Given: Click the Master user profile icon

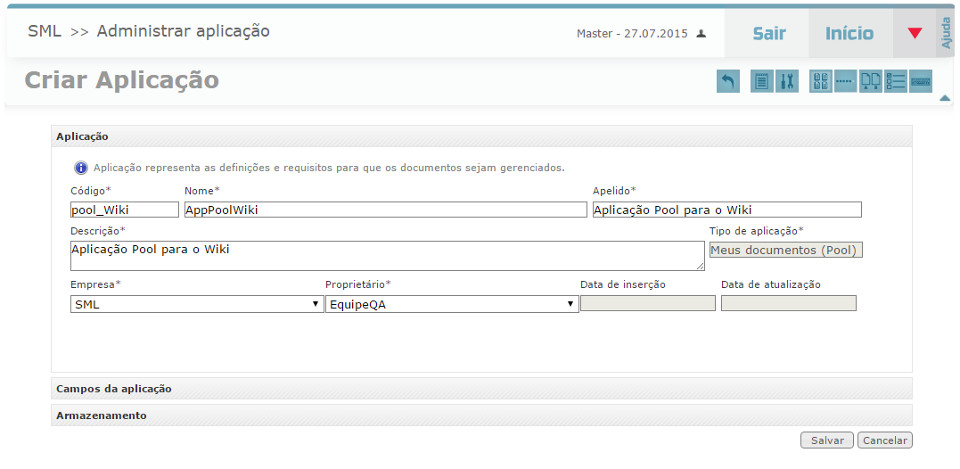Looking at the screenshot, I should point(701,34).
